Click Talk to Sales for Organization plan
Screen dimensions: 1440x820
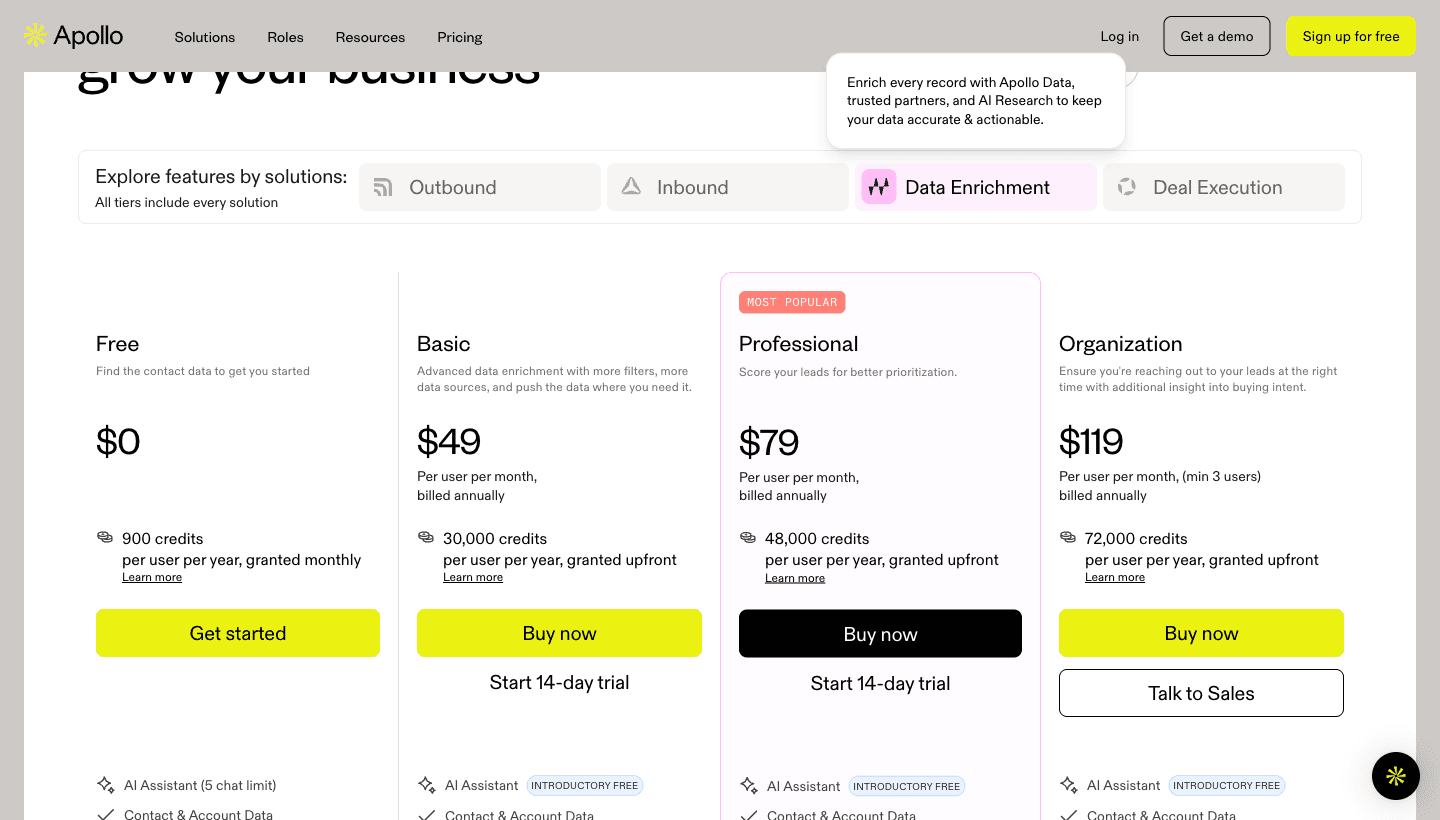click(x=1200, y=693)
